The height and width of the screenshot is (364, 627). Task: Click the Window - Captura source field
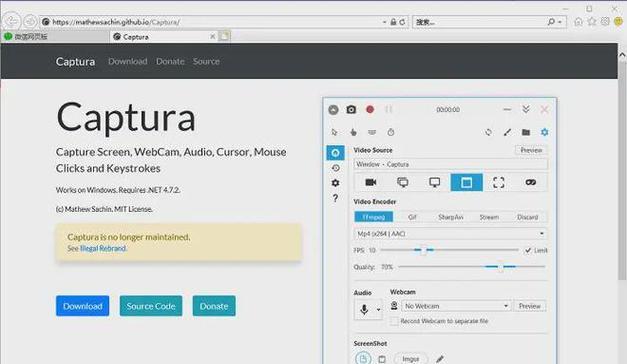coord(450,164)
